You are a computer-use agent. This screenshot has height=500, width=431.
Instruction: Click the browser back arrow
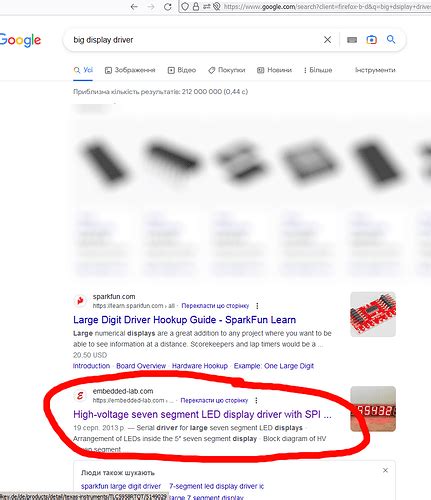tap(134, 6)
